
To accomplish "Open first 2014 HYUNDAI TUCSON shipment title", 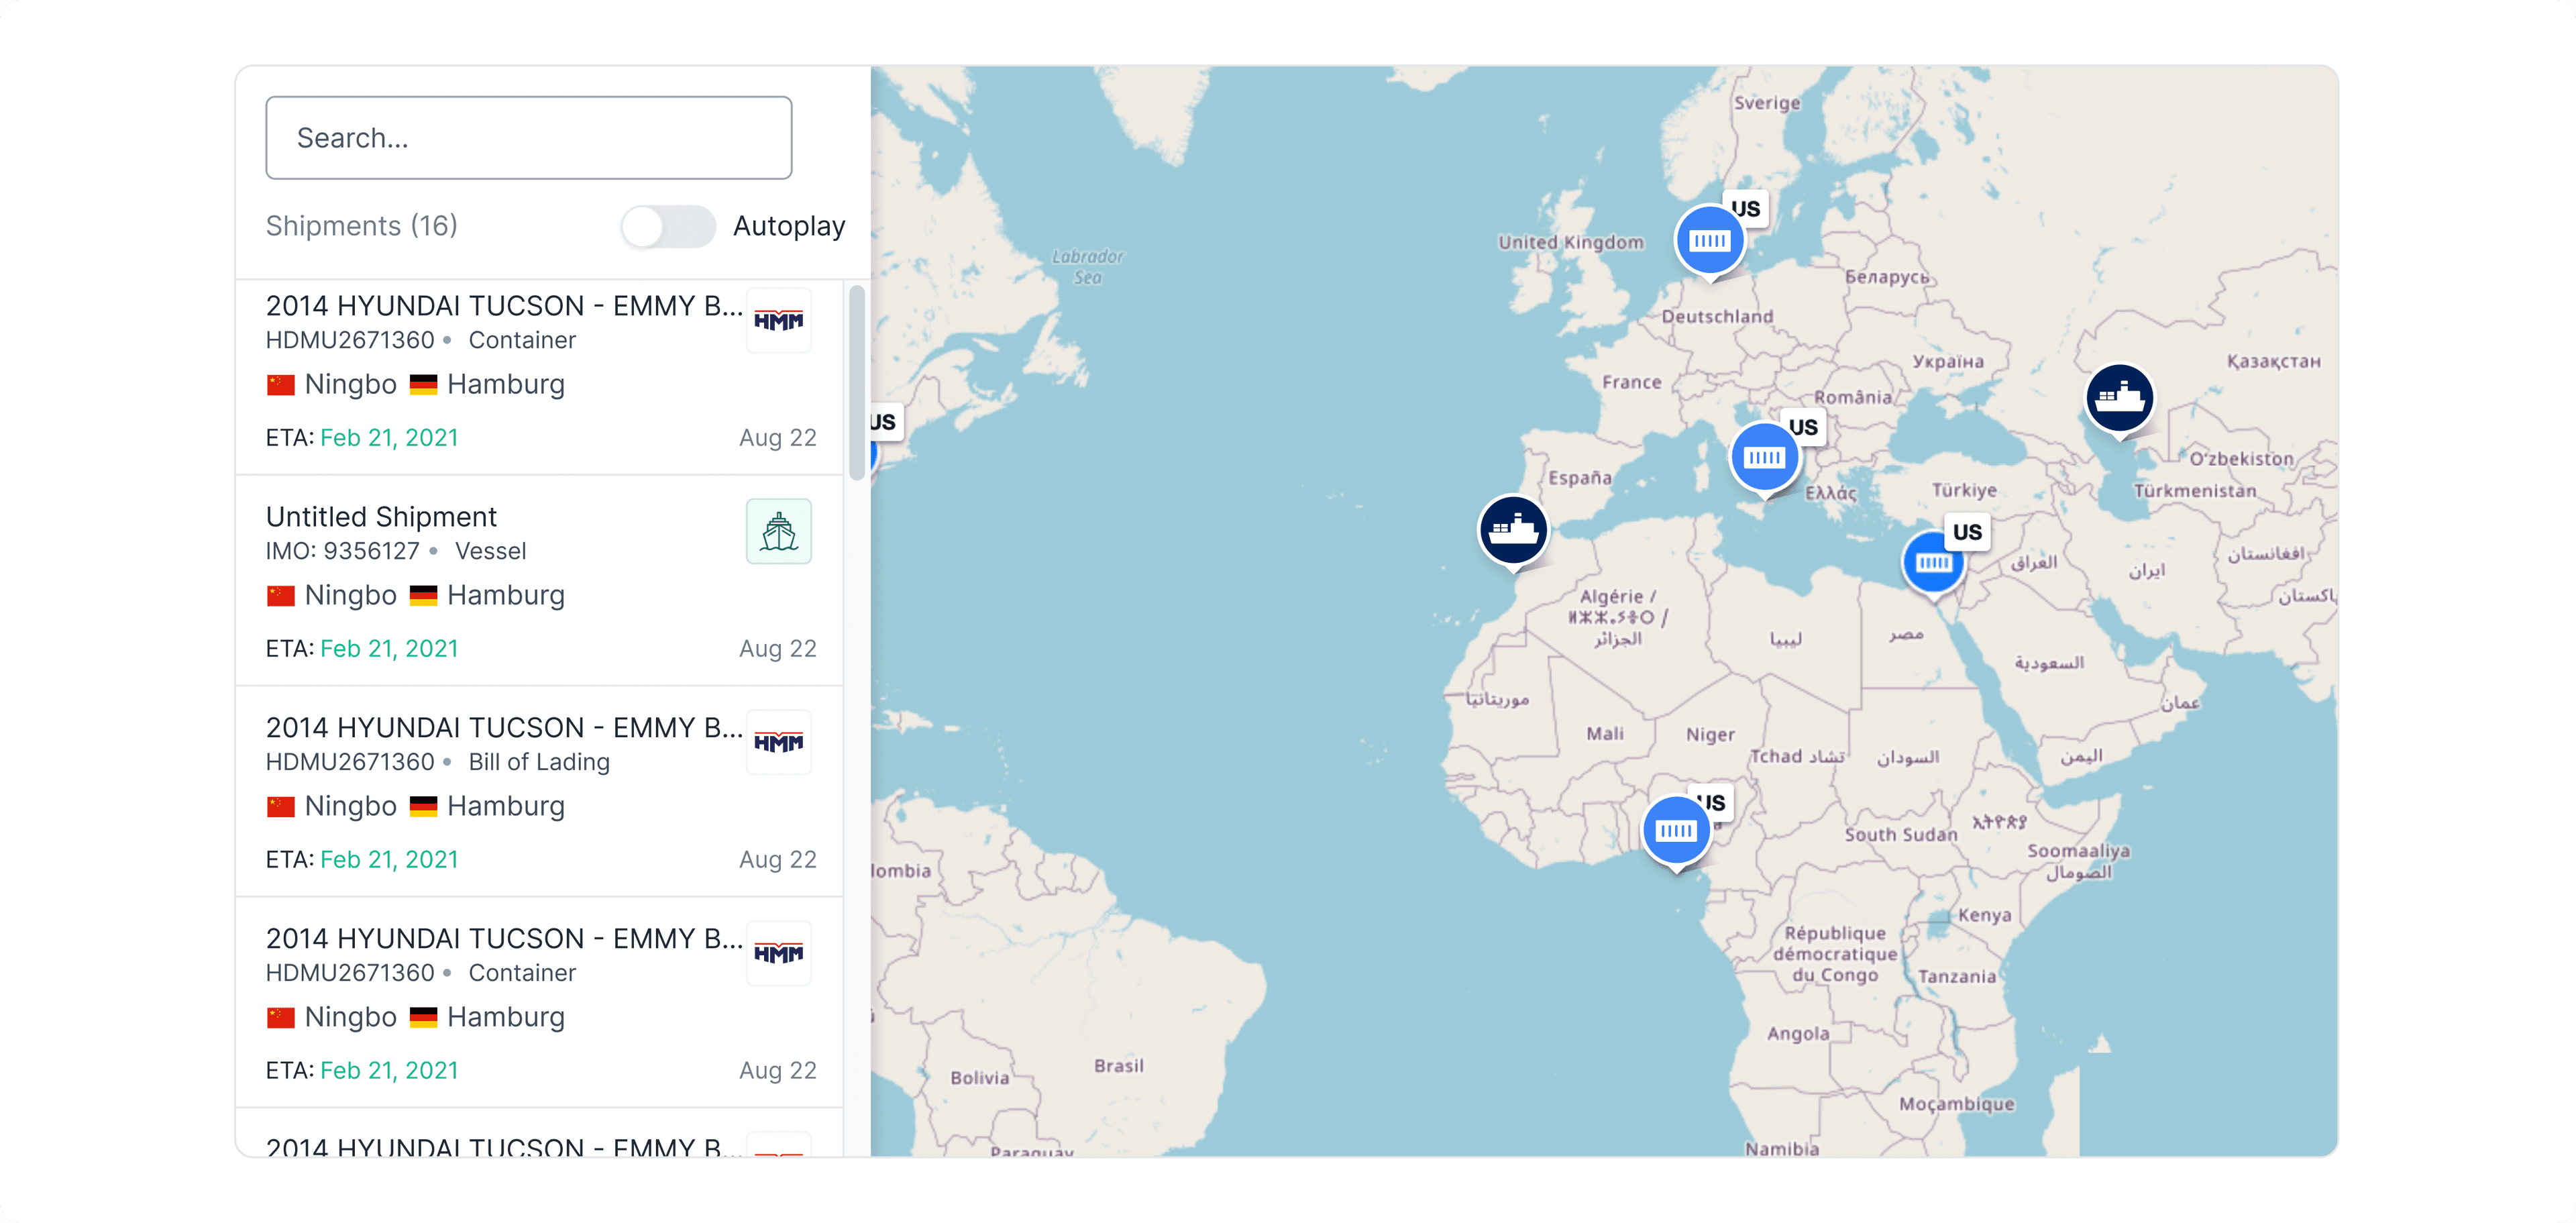I will point(504,306).
